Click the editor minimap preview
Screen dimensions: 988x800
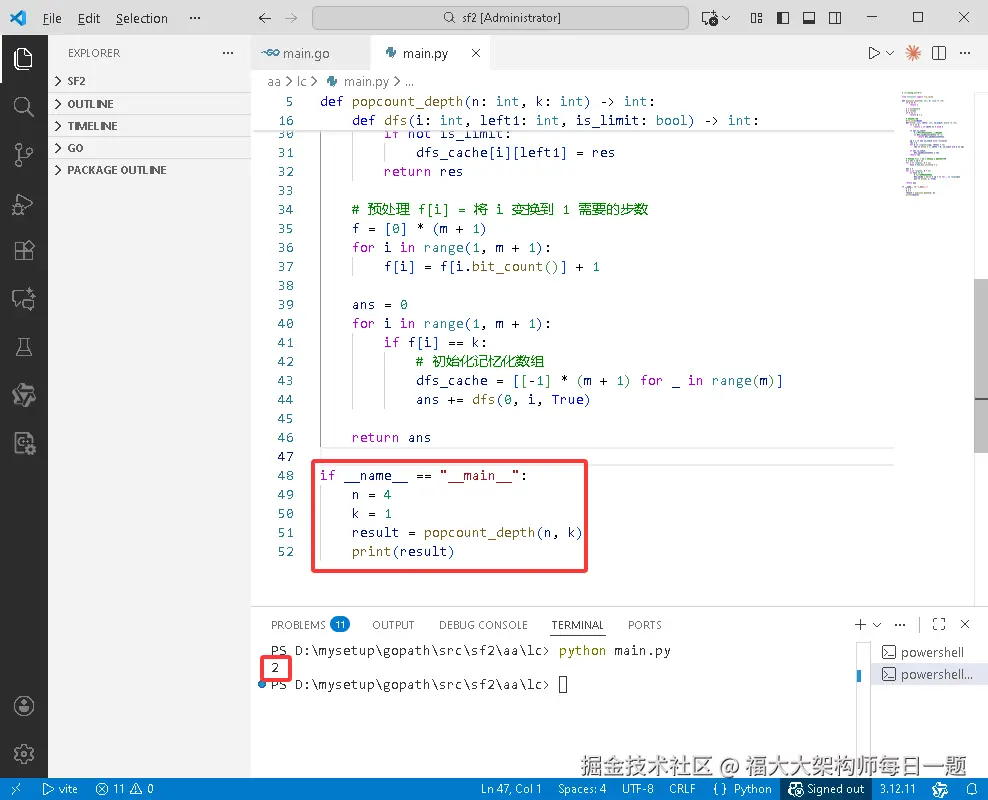point(933,144)
